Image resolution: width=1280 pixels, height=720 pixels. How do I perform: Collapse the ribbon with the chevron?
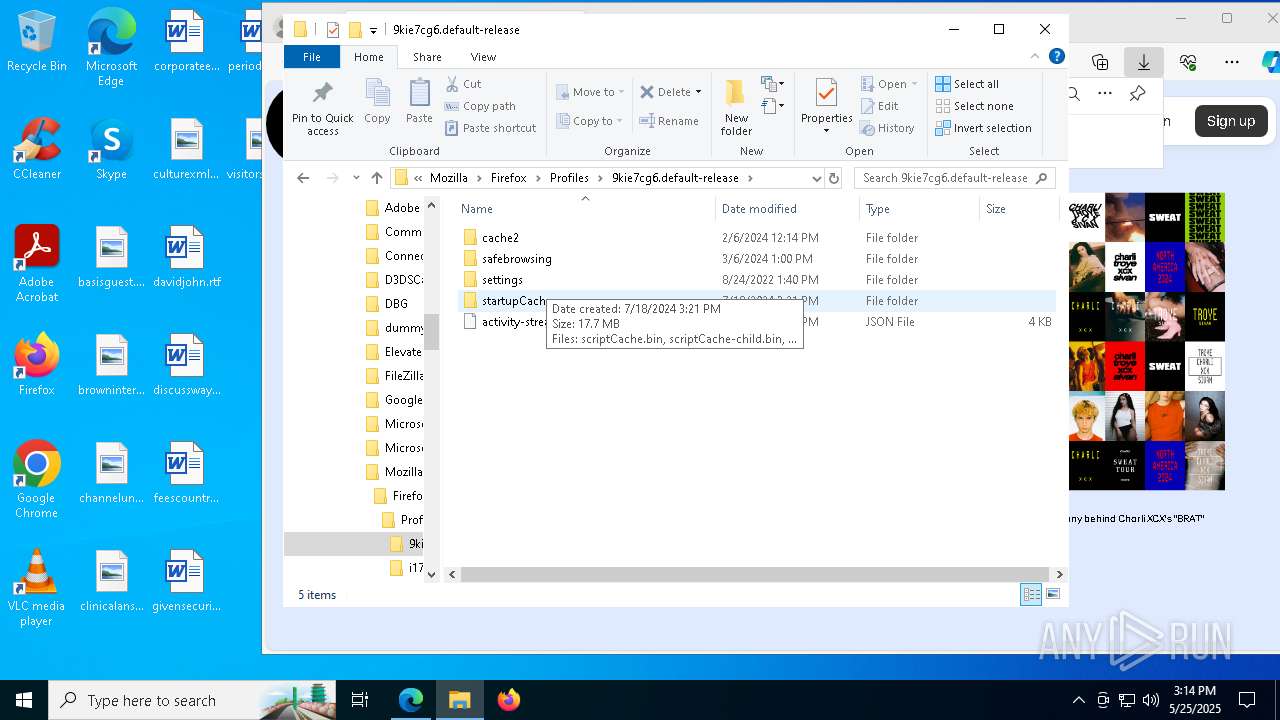[x=1036, y=57]
